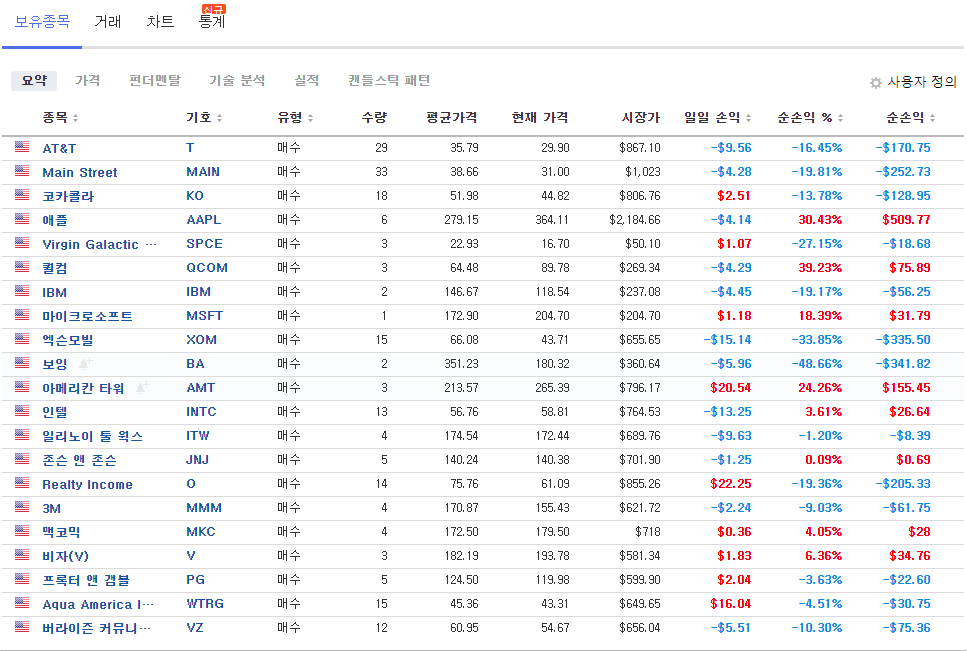This screenshot has height=651, width=967.
Task: Select the 기술 분석 sub-tab
Action: 237,80
